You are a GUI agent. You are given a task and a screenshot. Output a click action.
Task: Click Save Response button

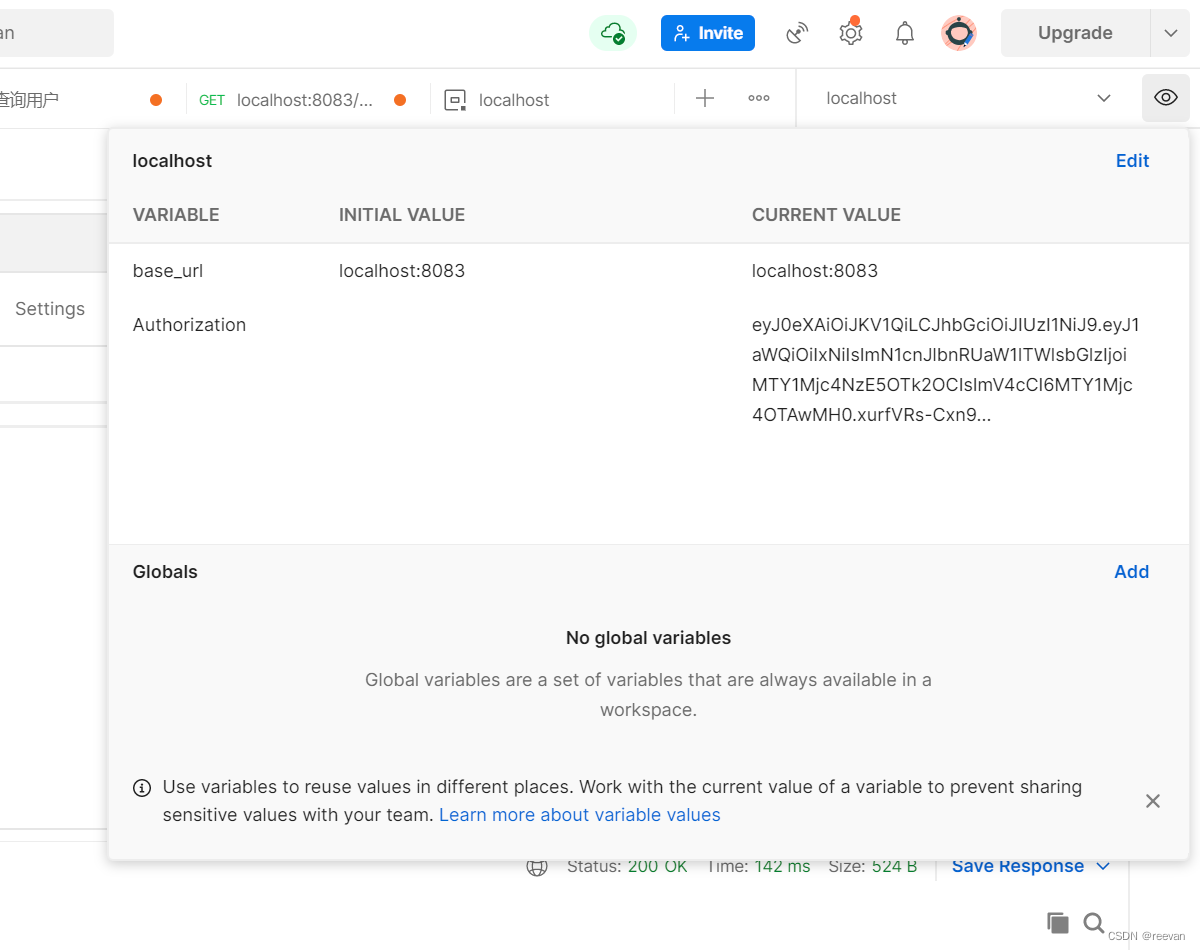(1018, 866)
